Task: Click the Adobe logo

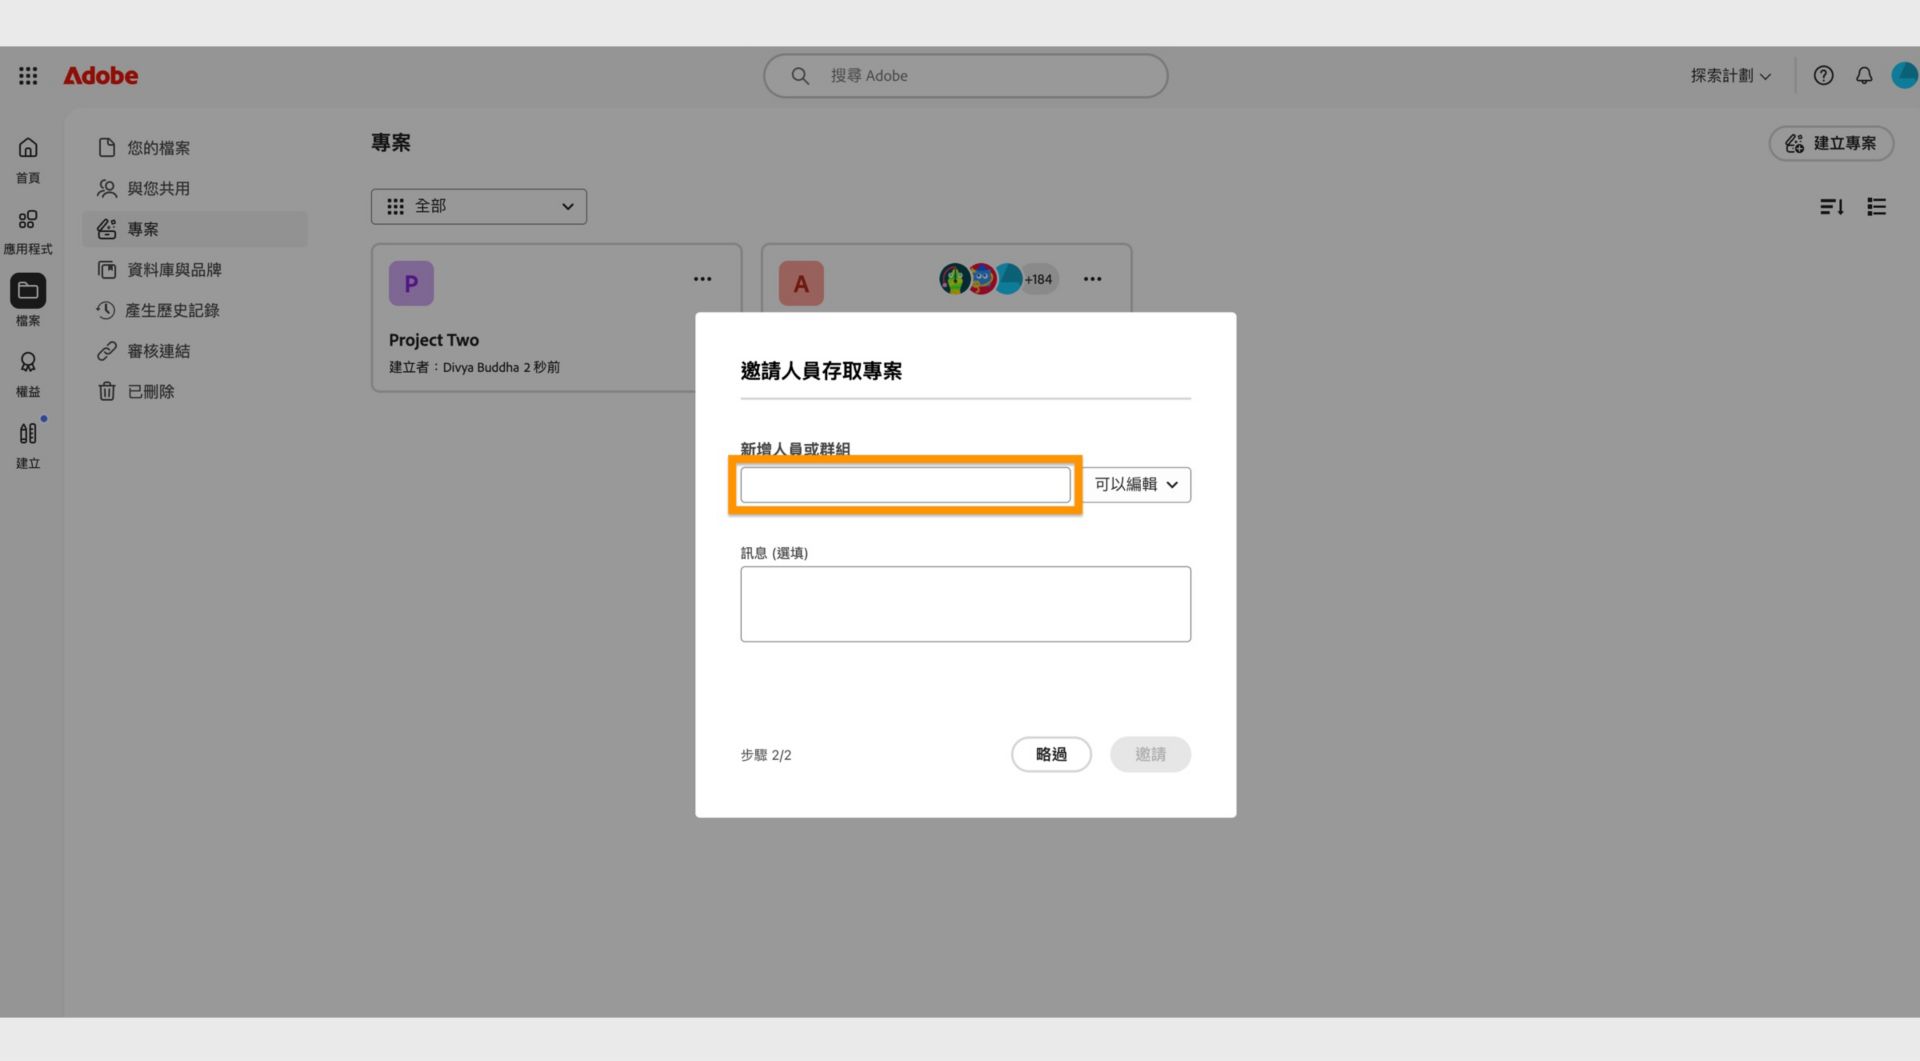Action: pos(101,75)
